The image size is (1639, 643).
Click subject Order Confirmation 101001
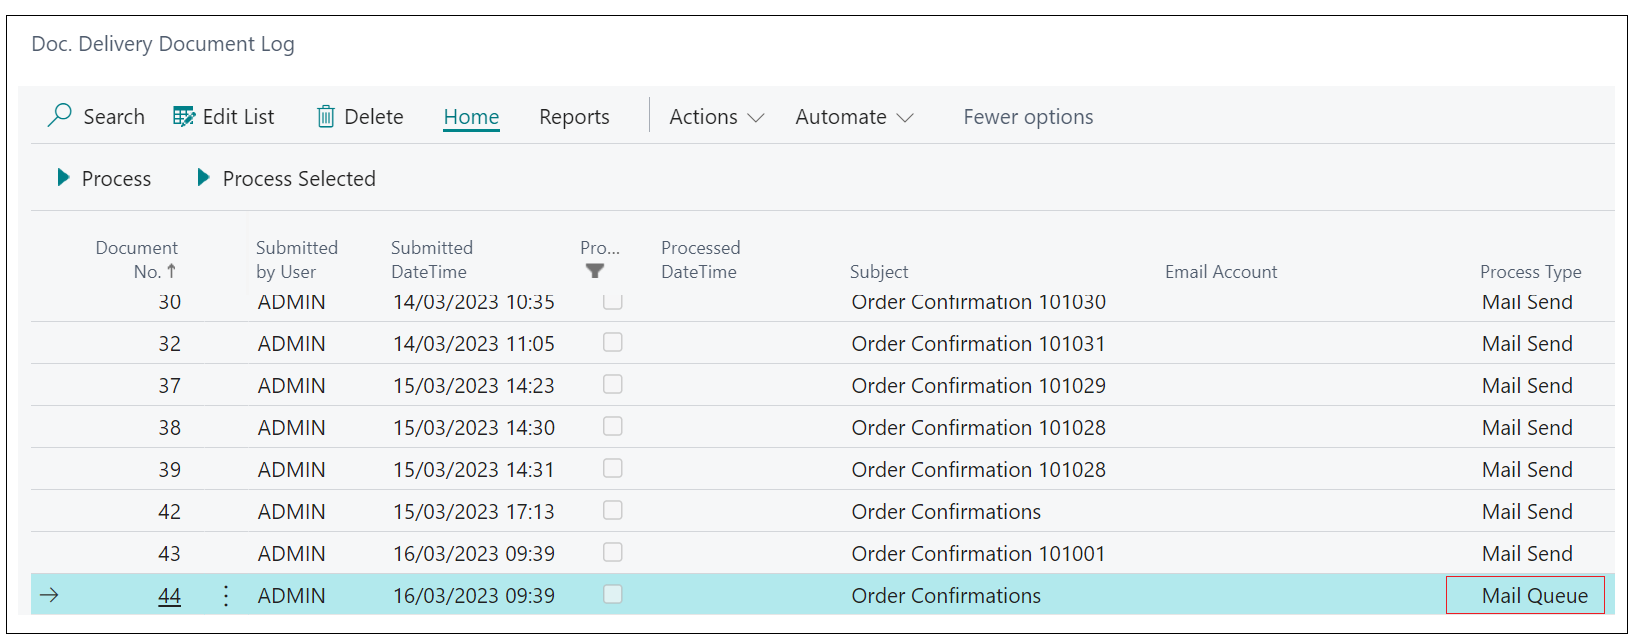(978, 554)
